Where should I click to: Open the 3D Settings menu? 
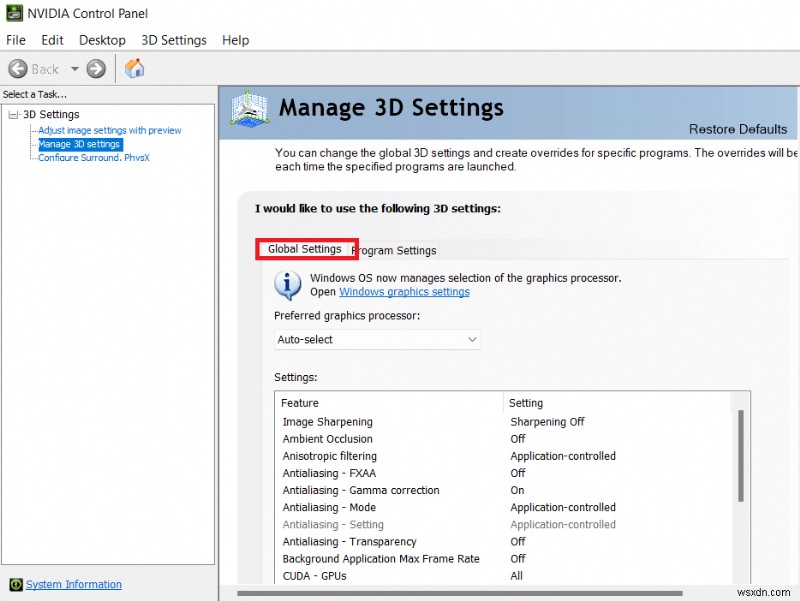point(173,40)
